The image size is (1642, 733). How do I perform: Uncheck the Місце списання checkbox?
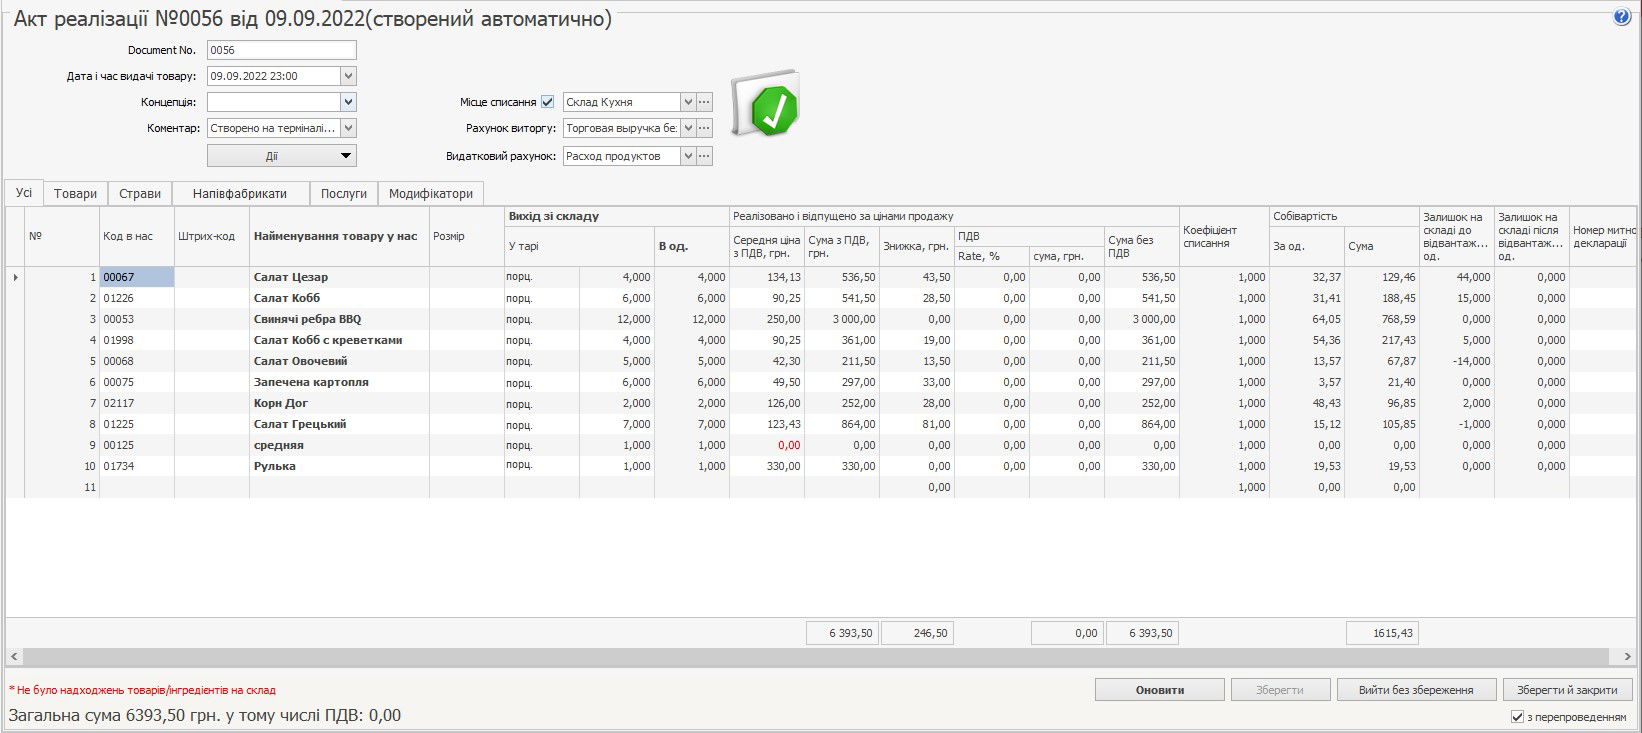[x=547, y=102]
